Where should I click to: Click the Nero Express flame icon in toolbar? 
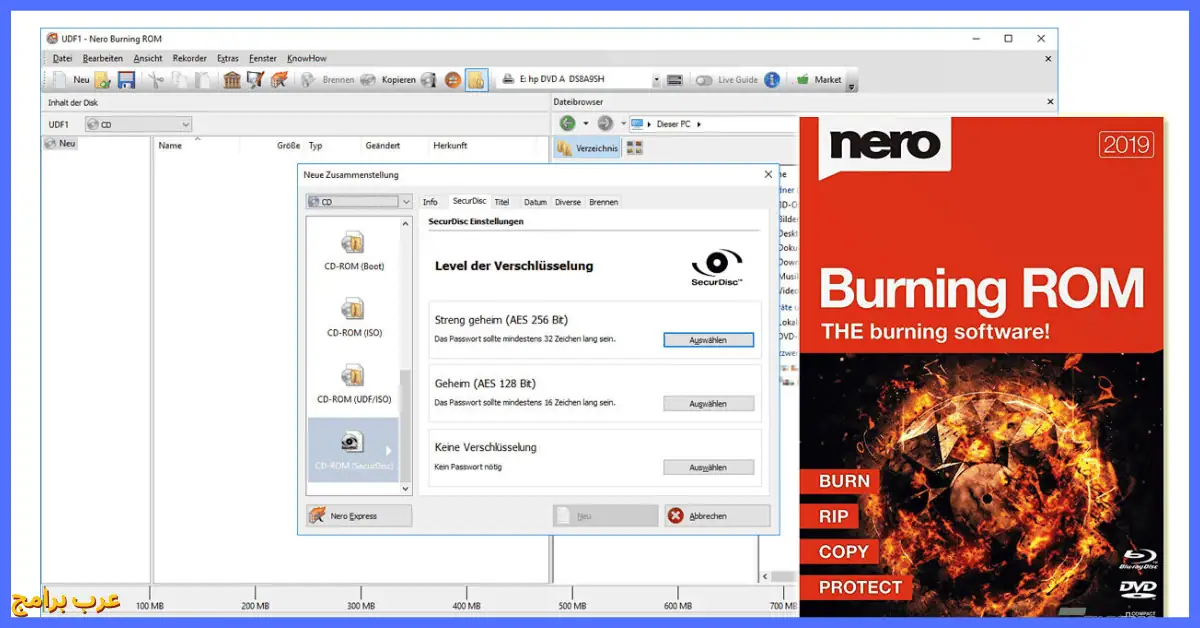point(279,80)
